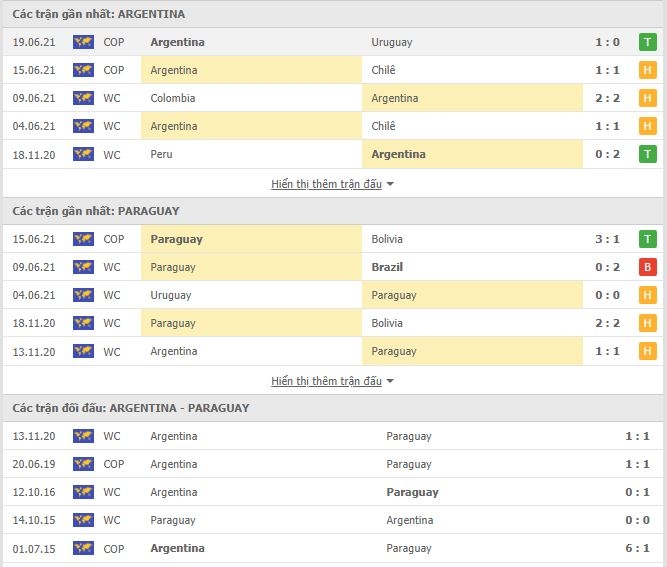Click the 6:1 score of Argentina–Paraguay
The height and width of the screenshot is (567, 667).
click(x=637, y=548)
